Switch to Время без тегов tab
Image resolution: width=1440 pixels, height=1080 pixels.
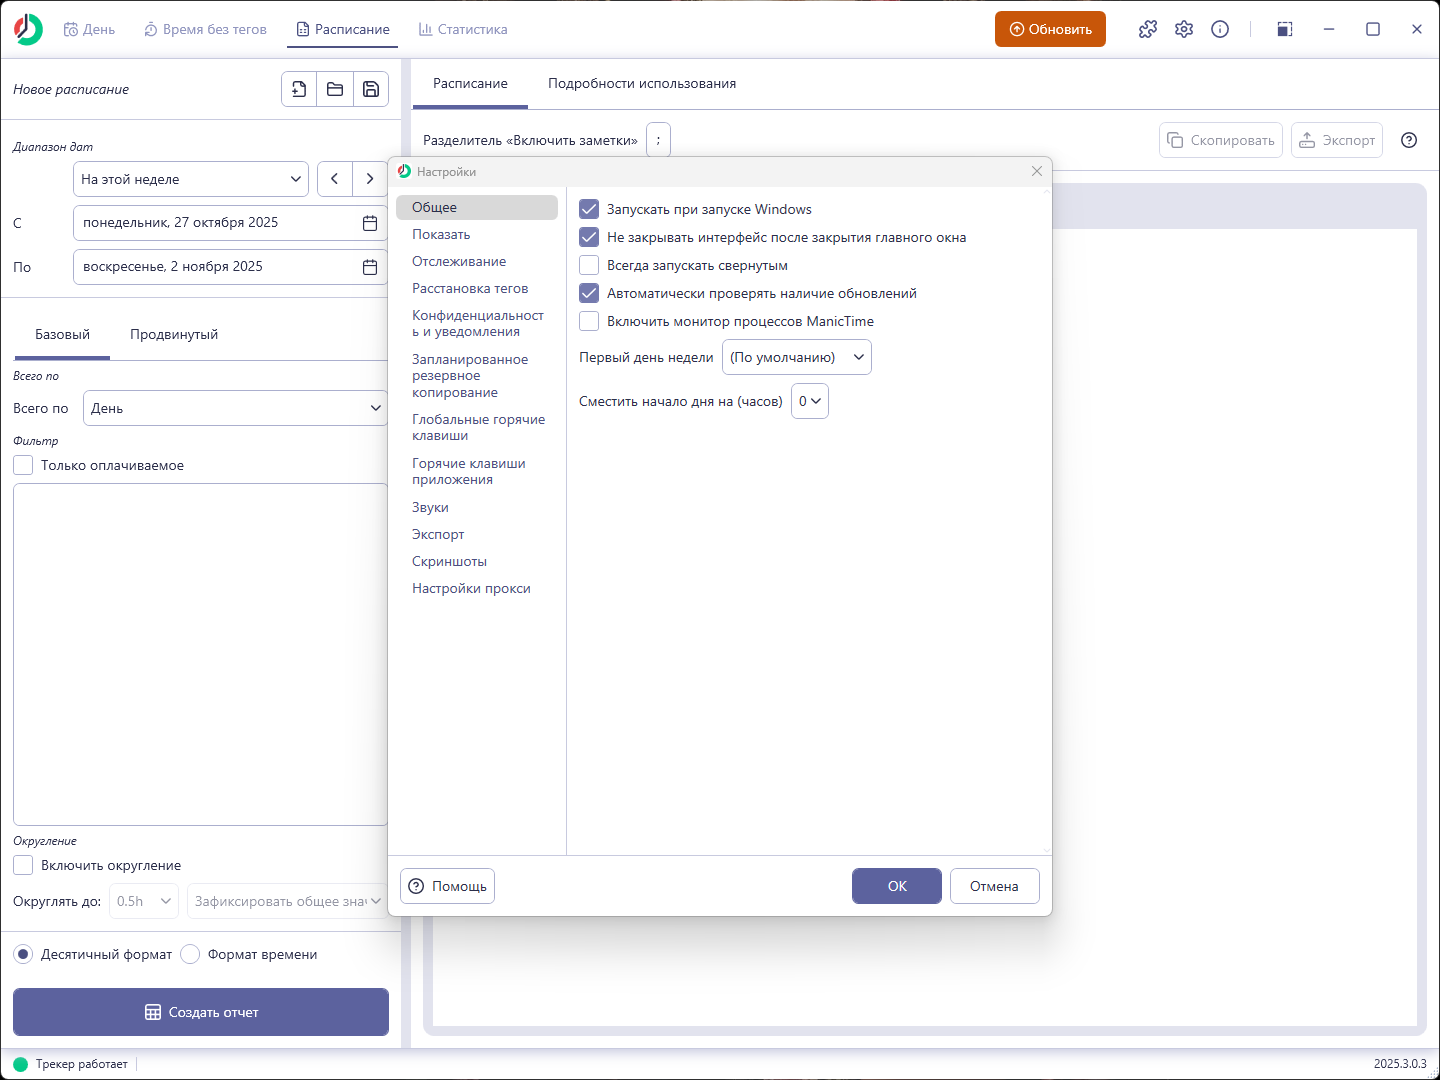point(205,29)
